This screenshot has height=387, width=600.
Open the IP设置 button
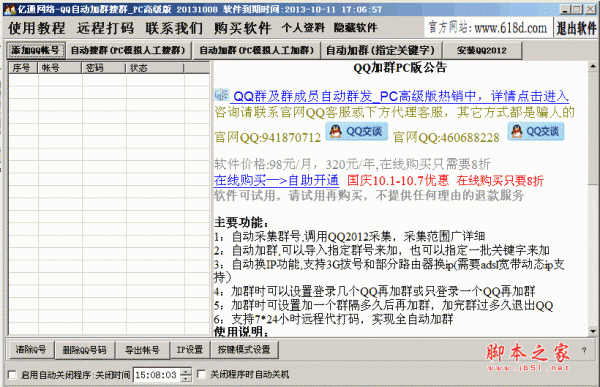click(x=190, y=349)
